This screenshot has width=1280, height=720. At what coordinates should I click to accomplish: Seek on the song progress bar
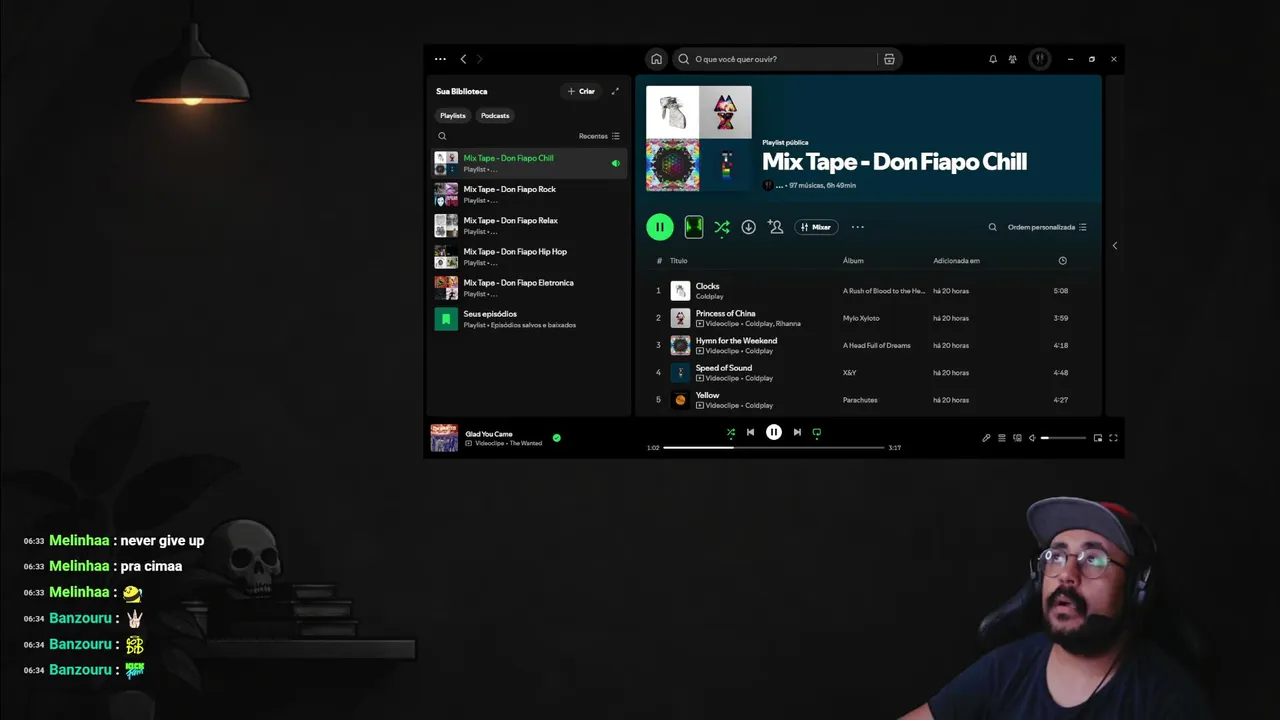pos(774,448)
